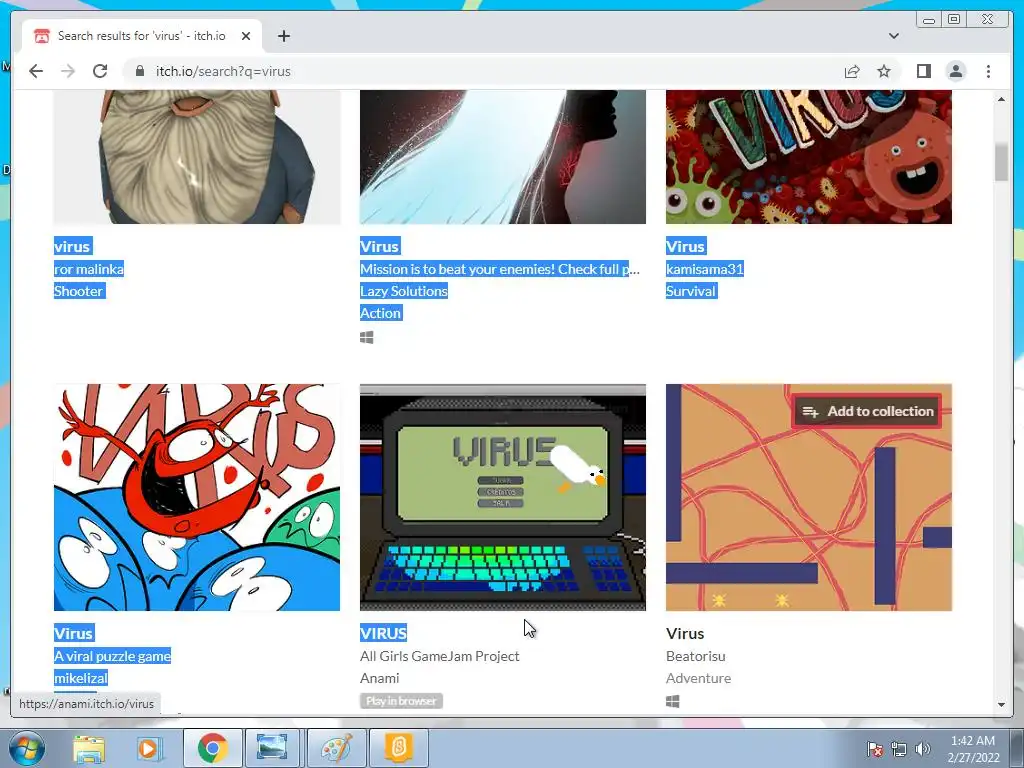Select the itch.io search results tab
The height and width of the screenshot is (768, 1024).
(142, 36)
